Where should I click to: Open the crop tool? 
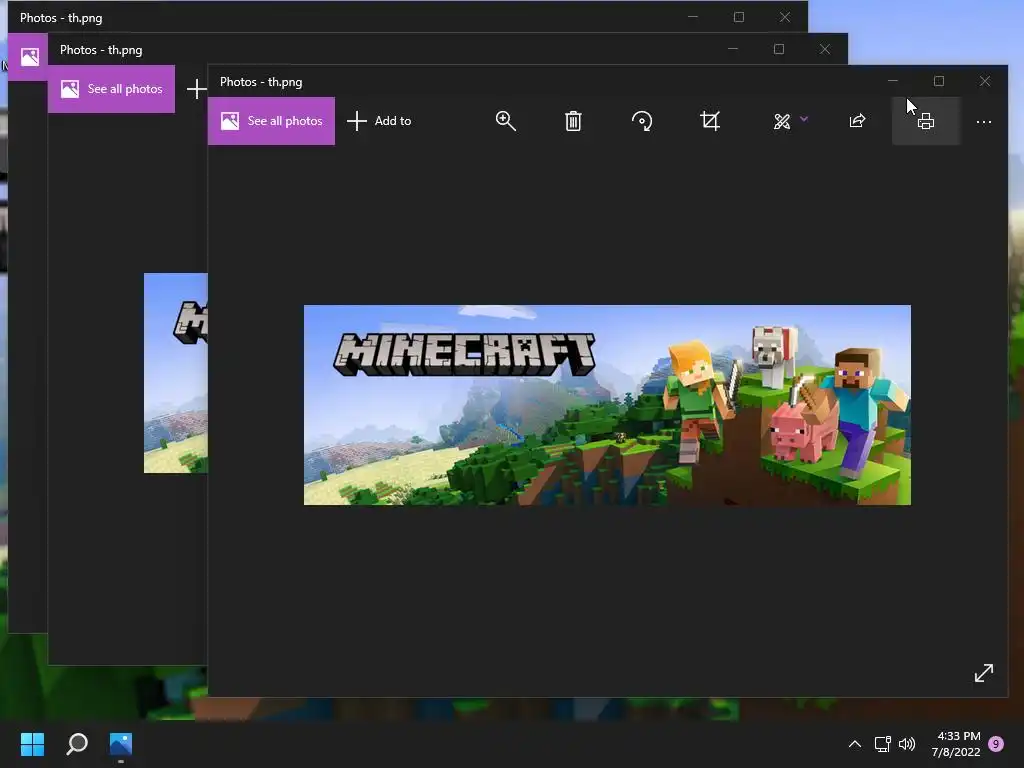(x=710, y=121)
